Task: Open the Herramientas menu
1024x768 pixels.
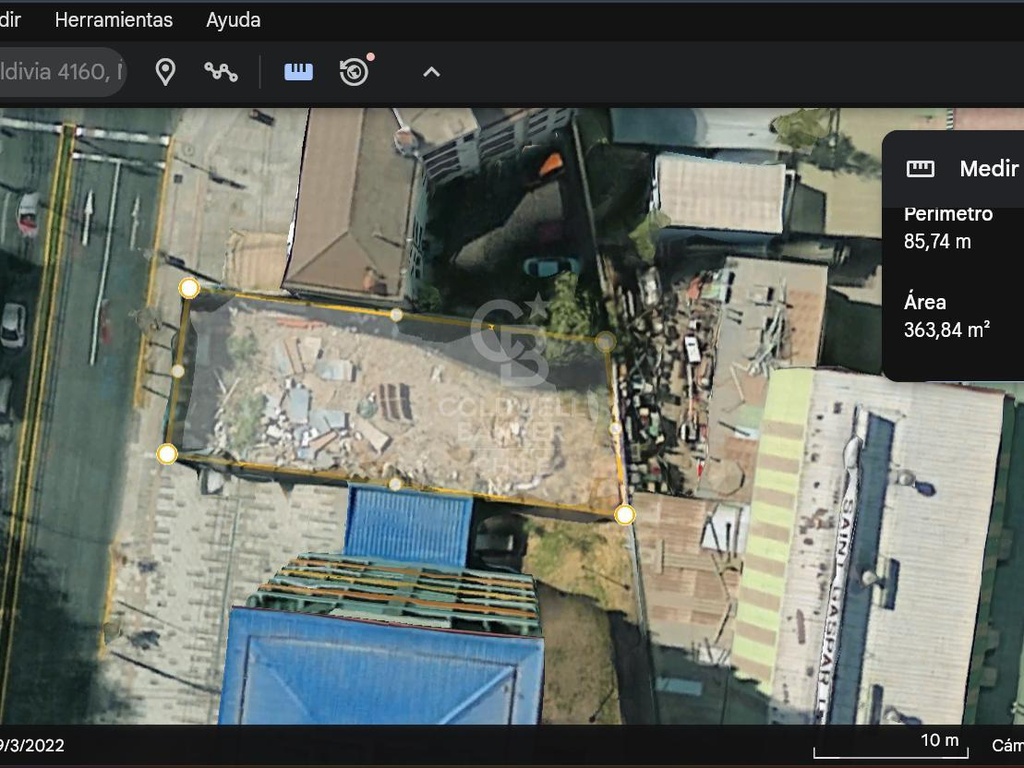Action: 114,20
